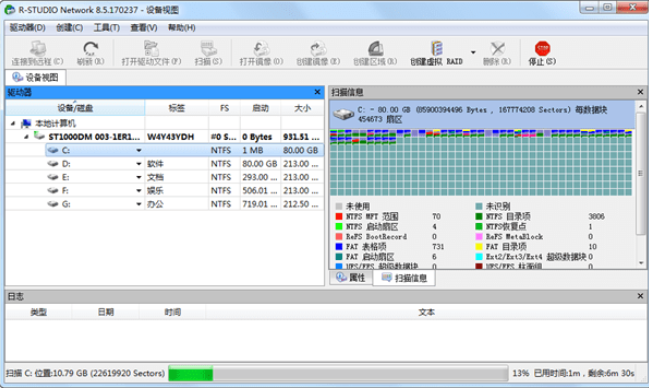Click the scan info panel scroll-up arrow
This screenshot has width=649, height=388.
(x=641, y=106)
